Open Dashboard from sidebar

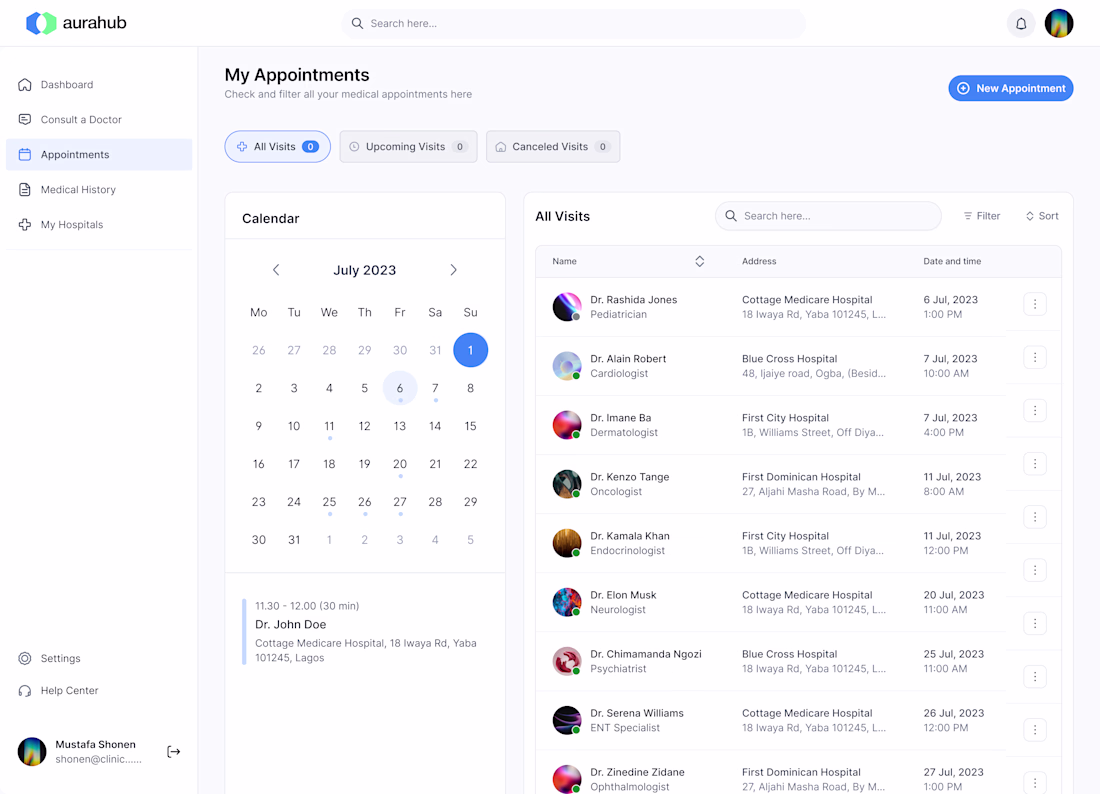tap(99, 85)
